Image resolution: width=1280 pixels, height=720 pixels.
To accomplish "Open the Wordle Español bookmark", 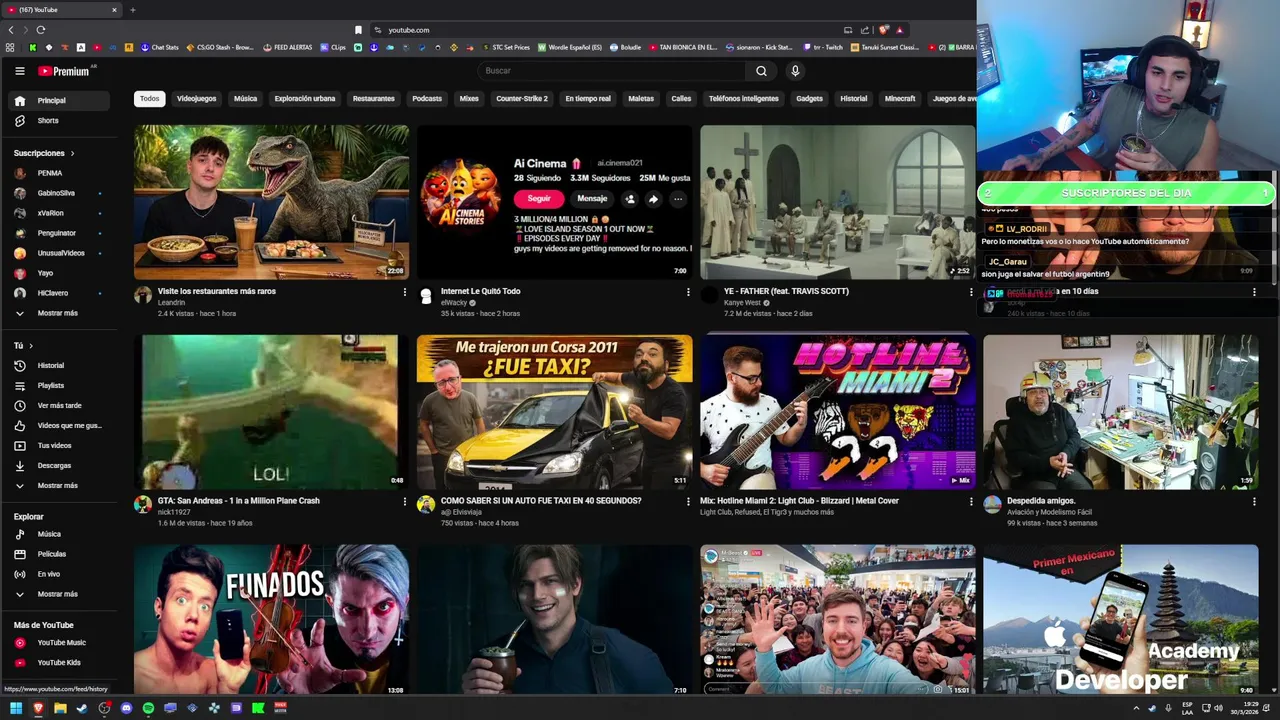I will point(571,47).
